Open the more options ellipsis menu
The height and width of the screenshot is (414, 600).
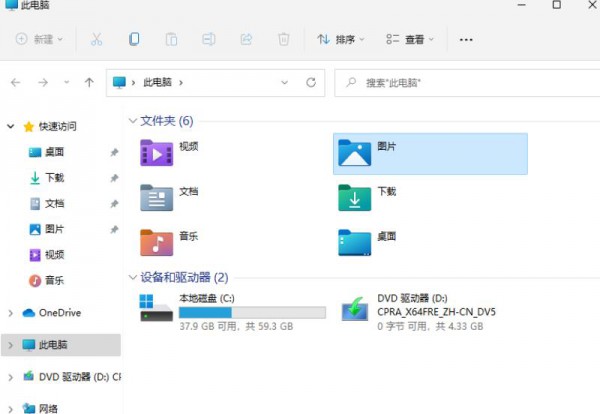[465, 40]
